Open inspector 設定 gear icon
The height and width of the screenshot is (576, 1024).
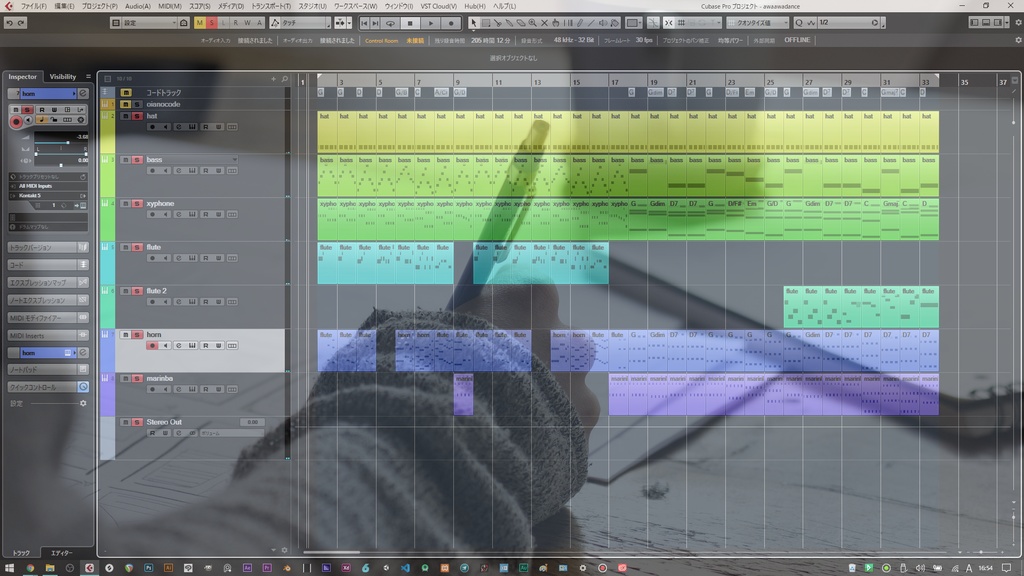(83, 404)
